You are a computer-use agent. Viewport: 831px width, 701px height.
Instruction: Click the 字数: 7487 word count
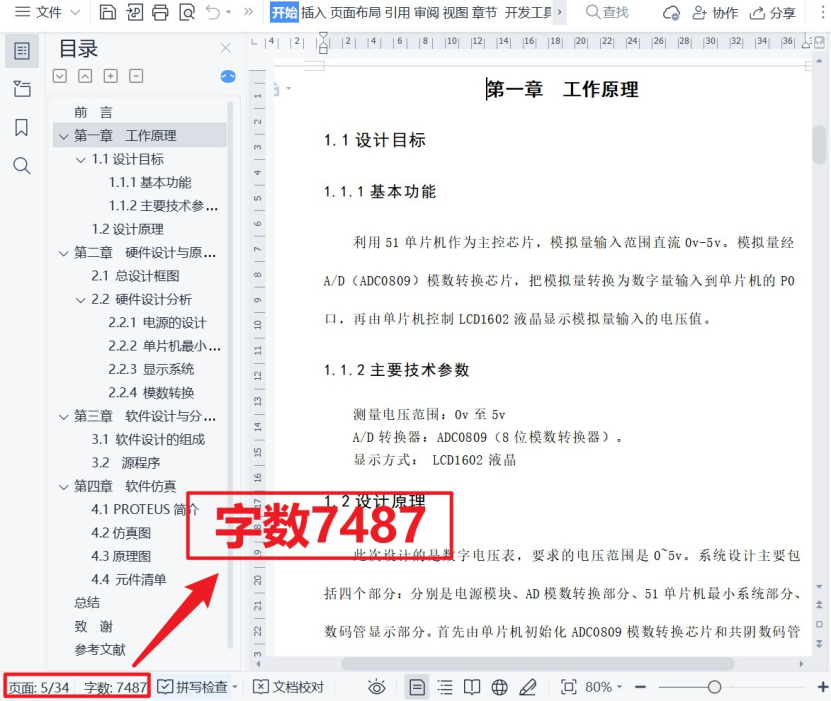tap(115, 688)
